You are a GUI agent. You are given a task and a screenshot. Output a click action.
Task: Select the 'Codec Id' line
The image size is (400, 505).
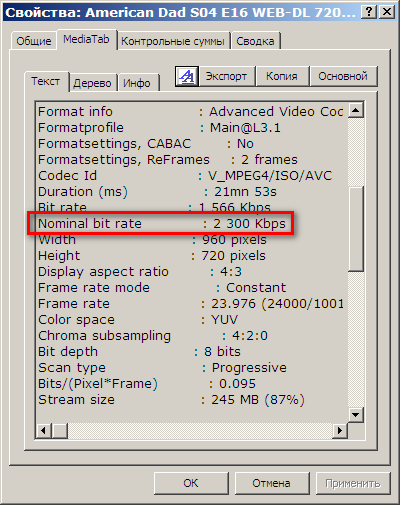[185, 176]
